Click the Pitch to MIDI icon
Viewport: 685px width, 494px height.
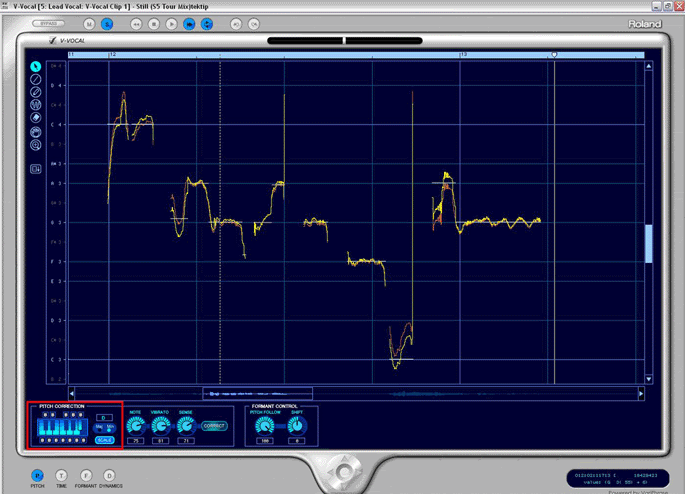click(x=36, y=169)
